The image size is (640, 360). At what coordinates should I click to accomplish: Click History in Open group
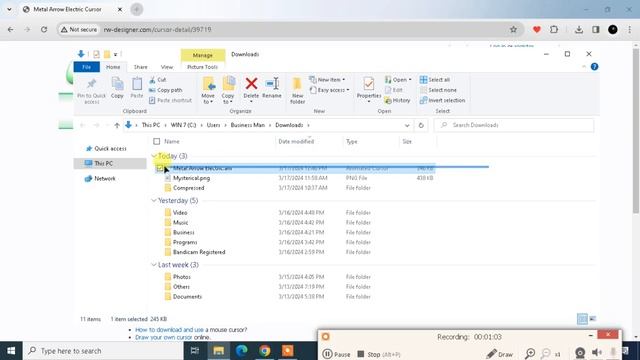(397, 100)
